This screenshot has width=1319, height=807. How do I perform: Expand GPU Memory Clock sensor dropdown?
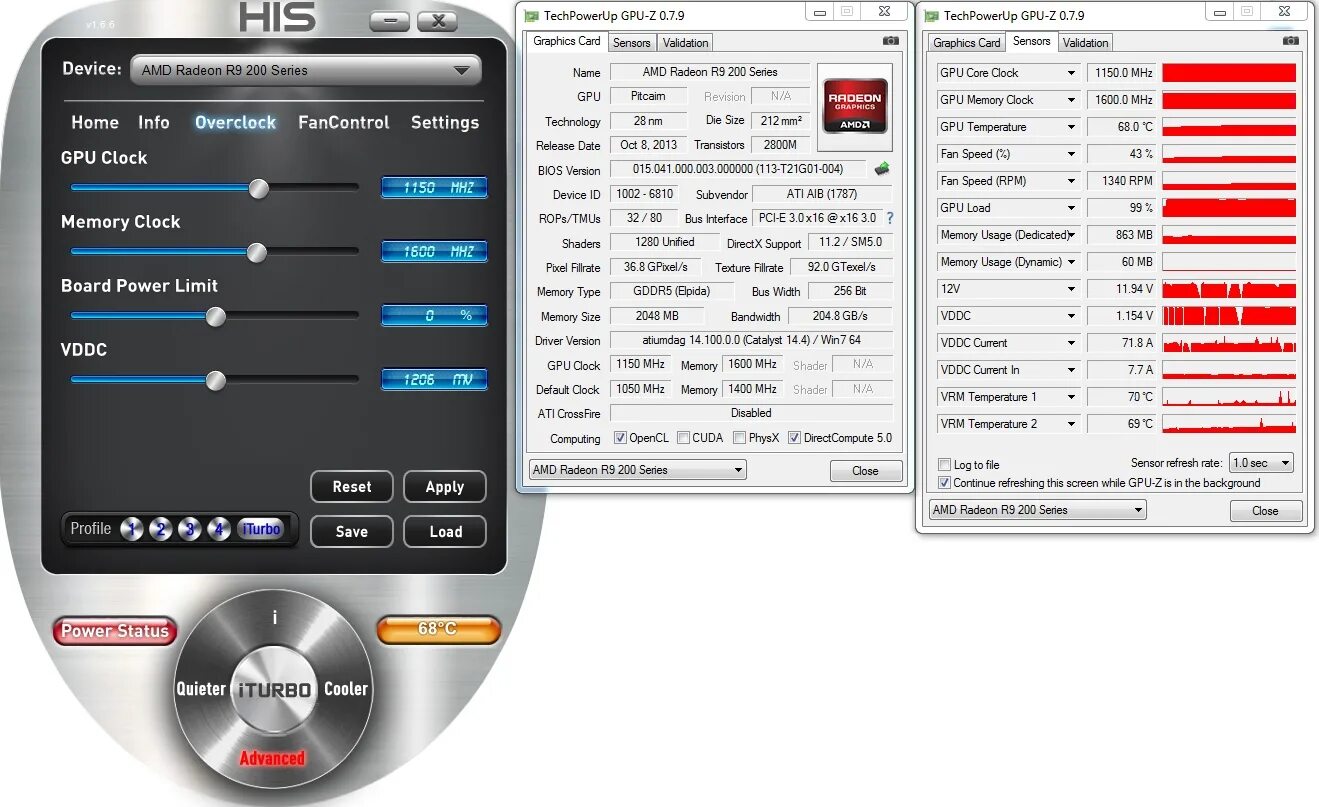coord(1071,100)
